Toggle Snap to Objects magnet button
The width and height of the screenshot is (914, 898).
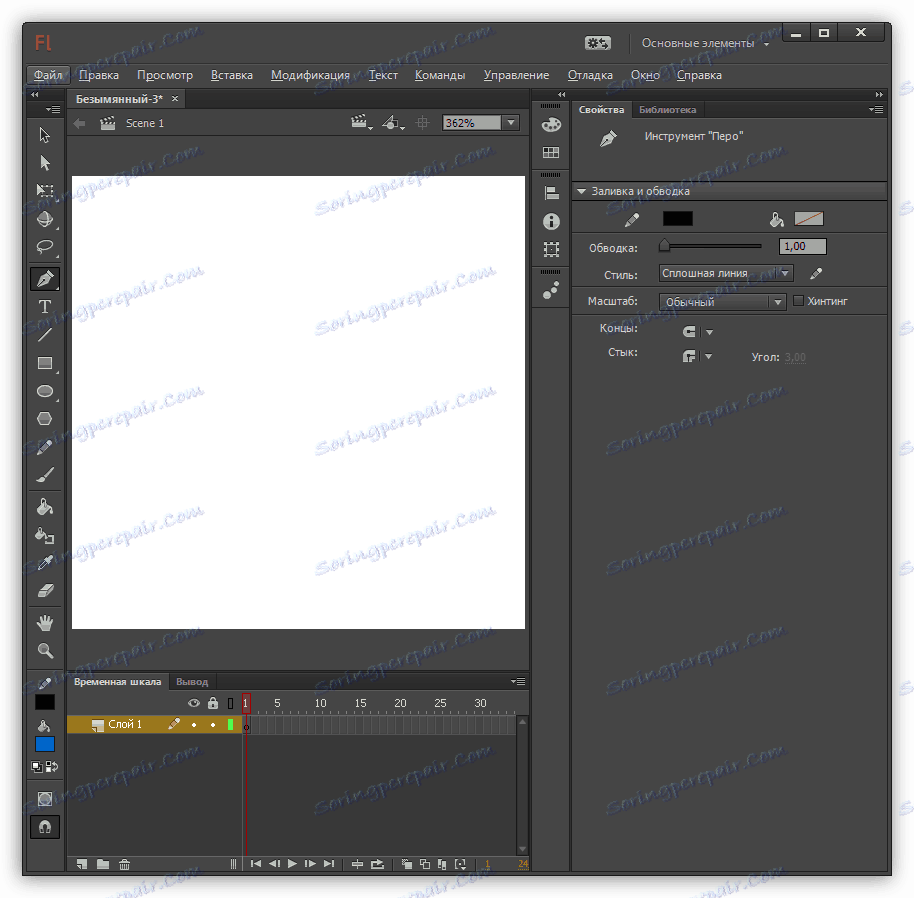[45, 827]
